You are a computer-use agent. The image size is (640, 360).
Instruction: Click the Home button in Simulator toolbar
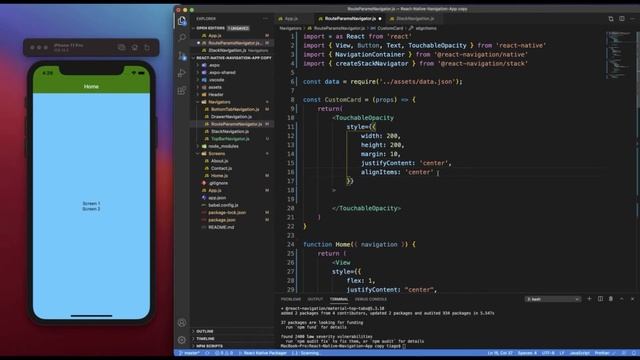click(135, 47)
